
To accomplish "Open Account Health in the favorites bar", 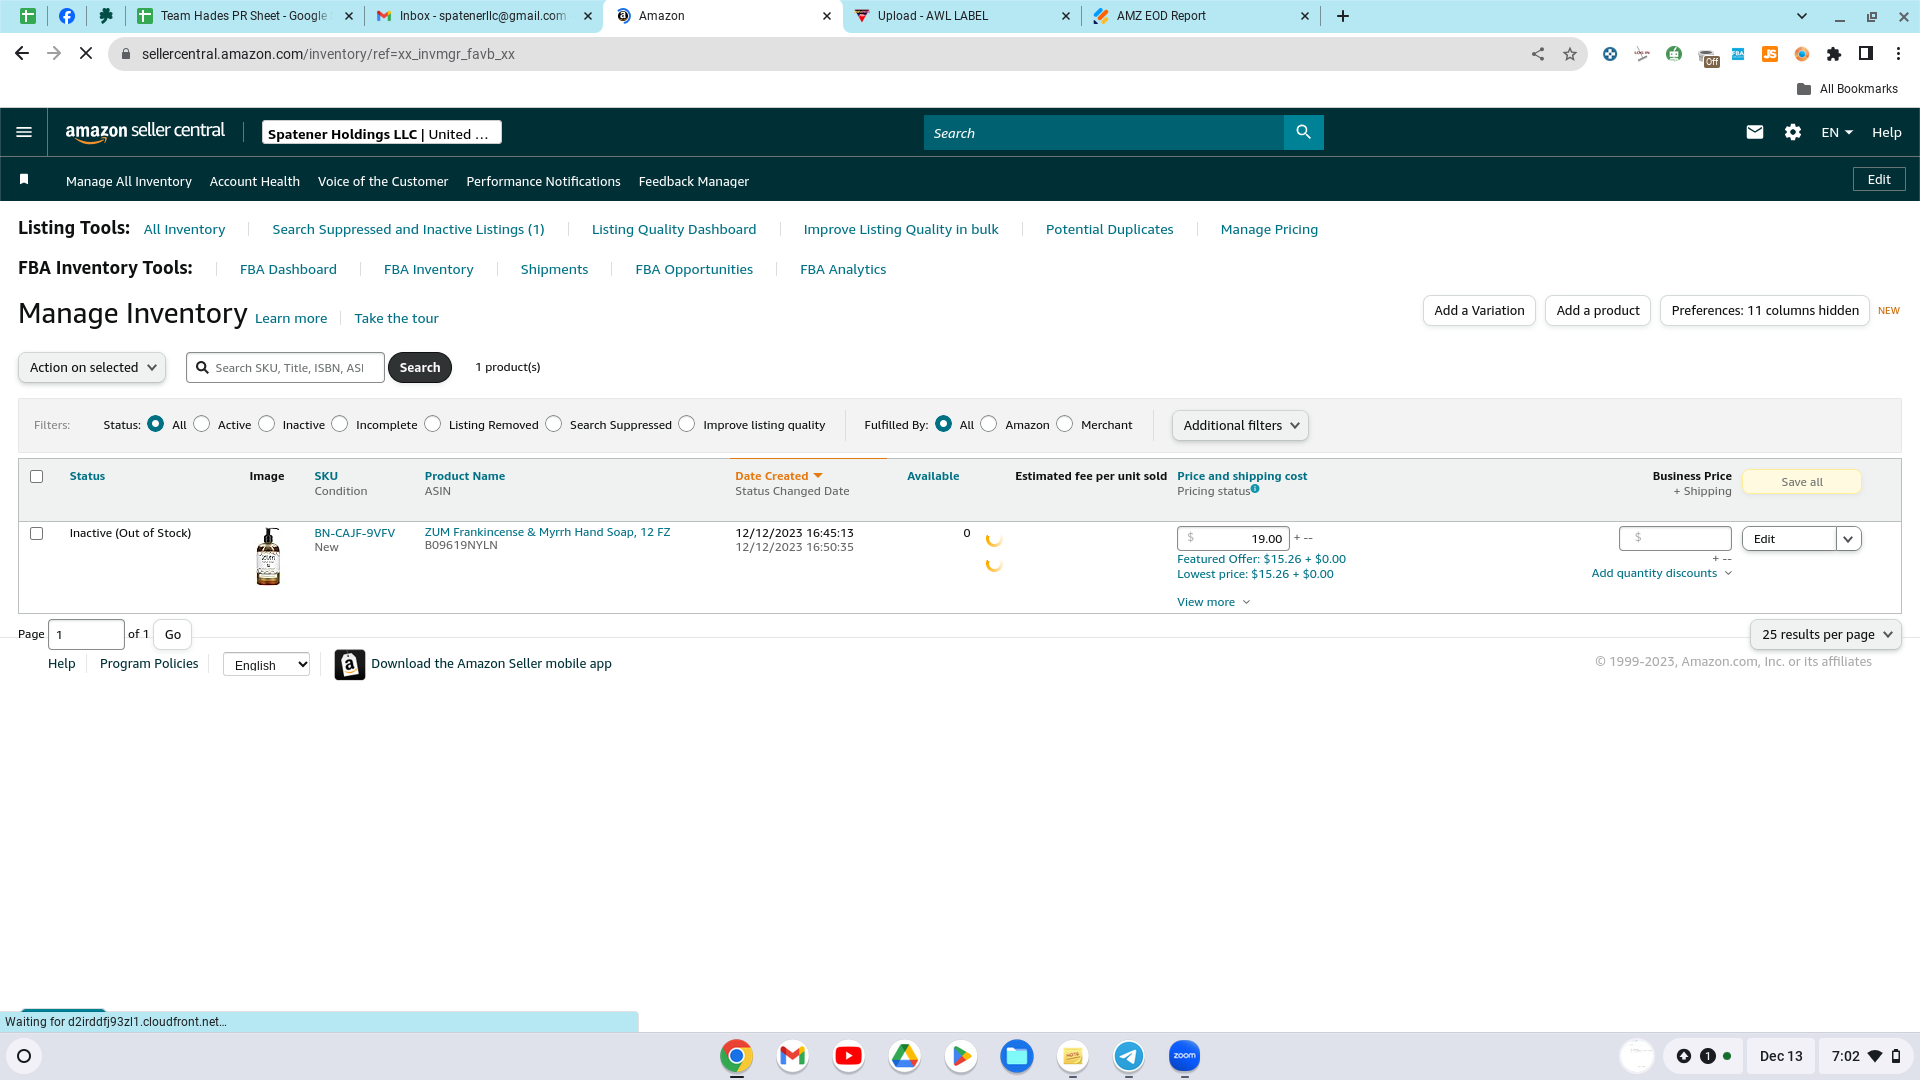I will pyautogui.click(x=254, y=181).
